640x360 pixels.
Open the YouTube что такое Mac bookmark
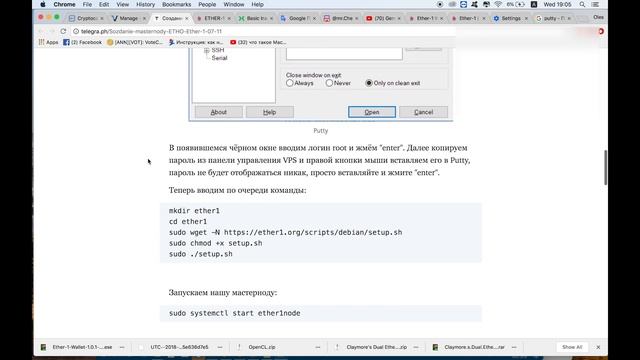(258, 42)
